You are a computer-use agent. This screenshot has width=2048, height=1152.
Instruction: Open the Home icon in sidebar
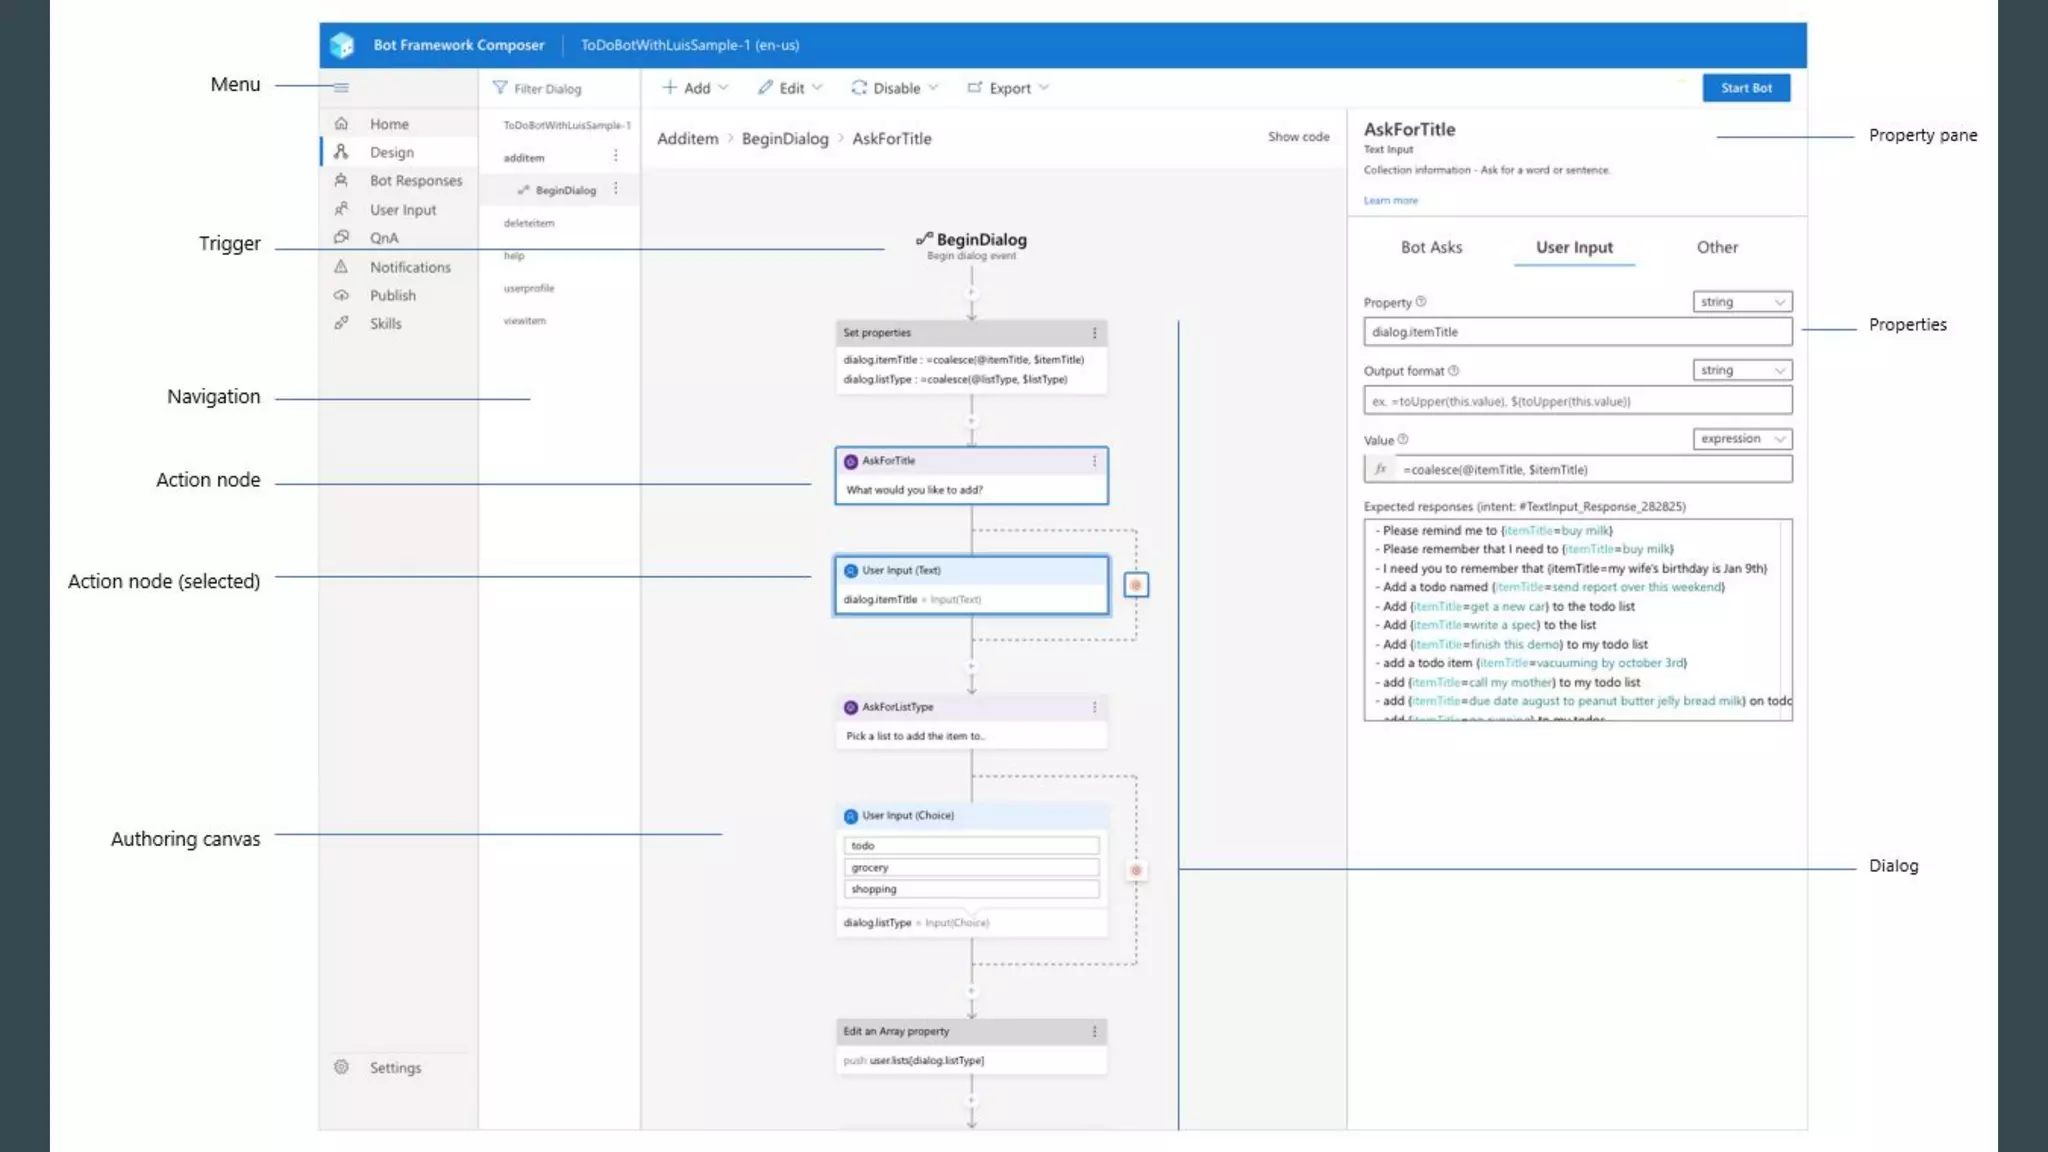click(341, 124)
